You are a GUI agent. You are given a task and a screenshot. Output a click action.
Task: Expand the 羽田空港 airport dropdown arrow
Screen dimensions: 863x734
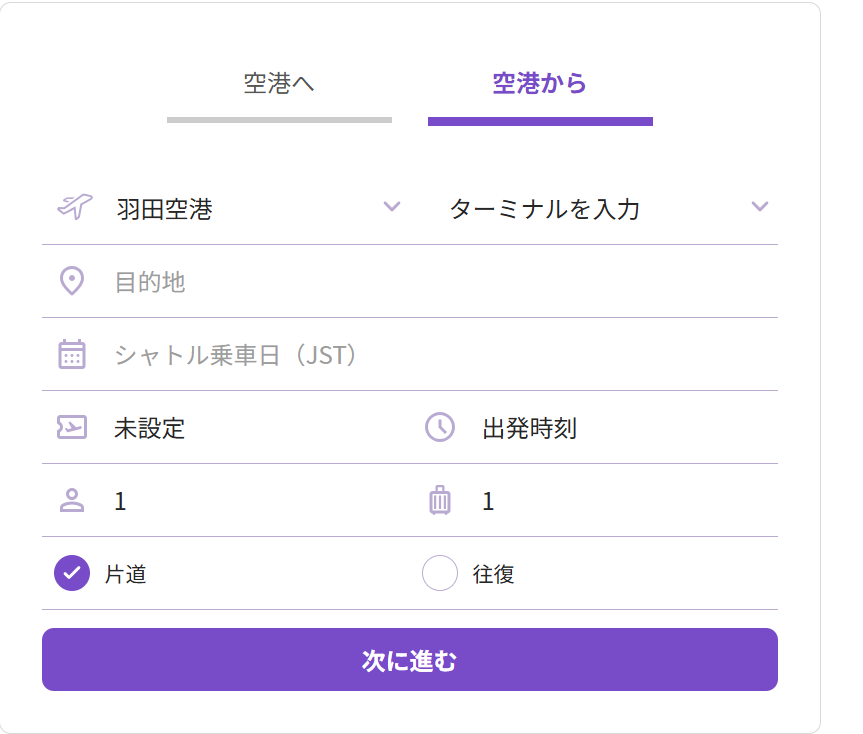tap(392, 207)
